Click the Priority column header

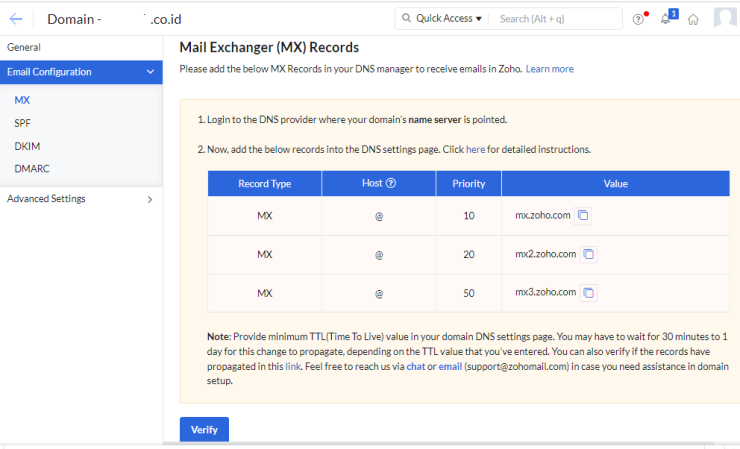[469, 184]
